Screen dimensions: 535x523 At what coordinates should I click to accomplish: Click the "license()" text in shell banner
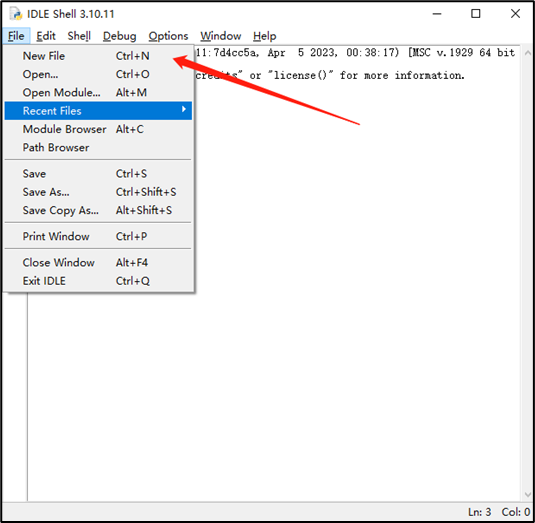300,75
